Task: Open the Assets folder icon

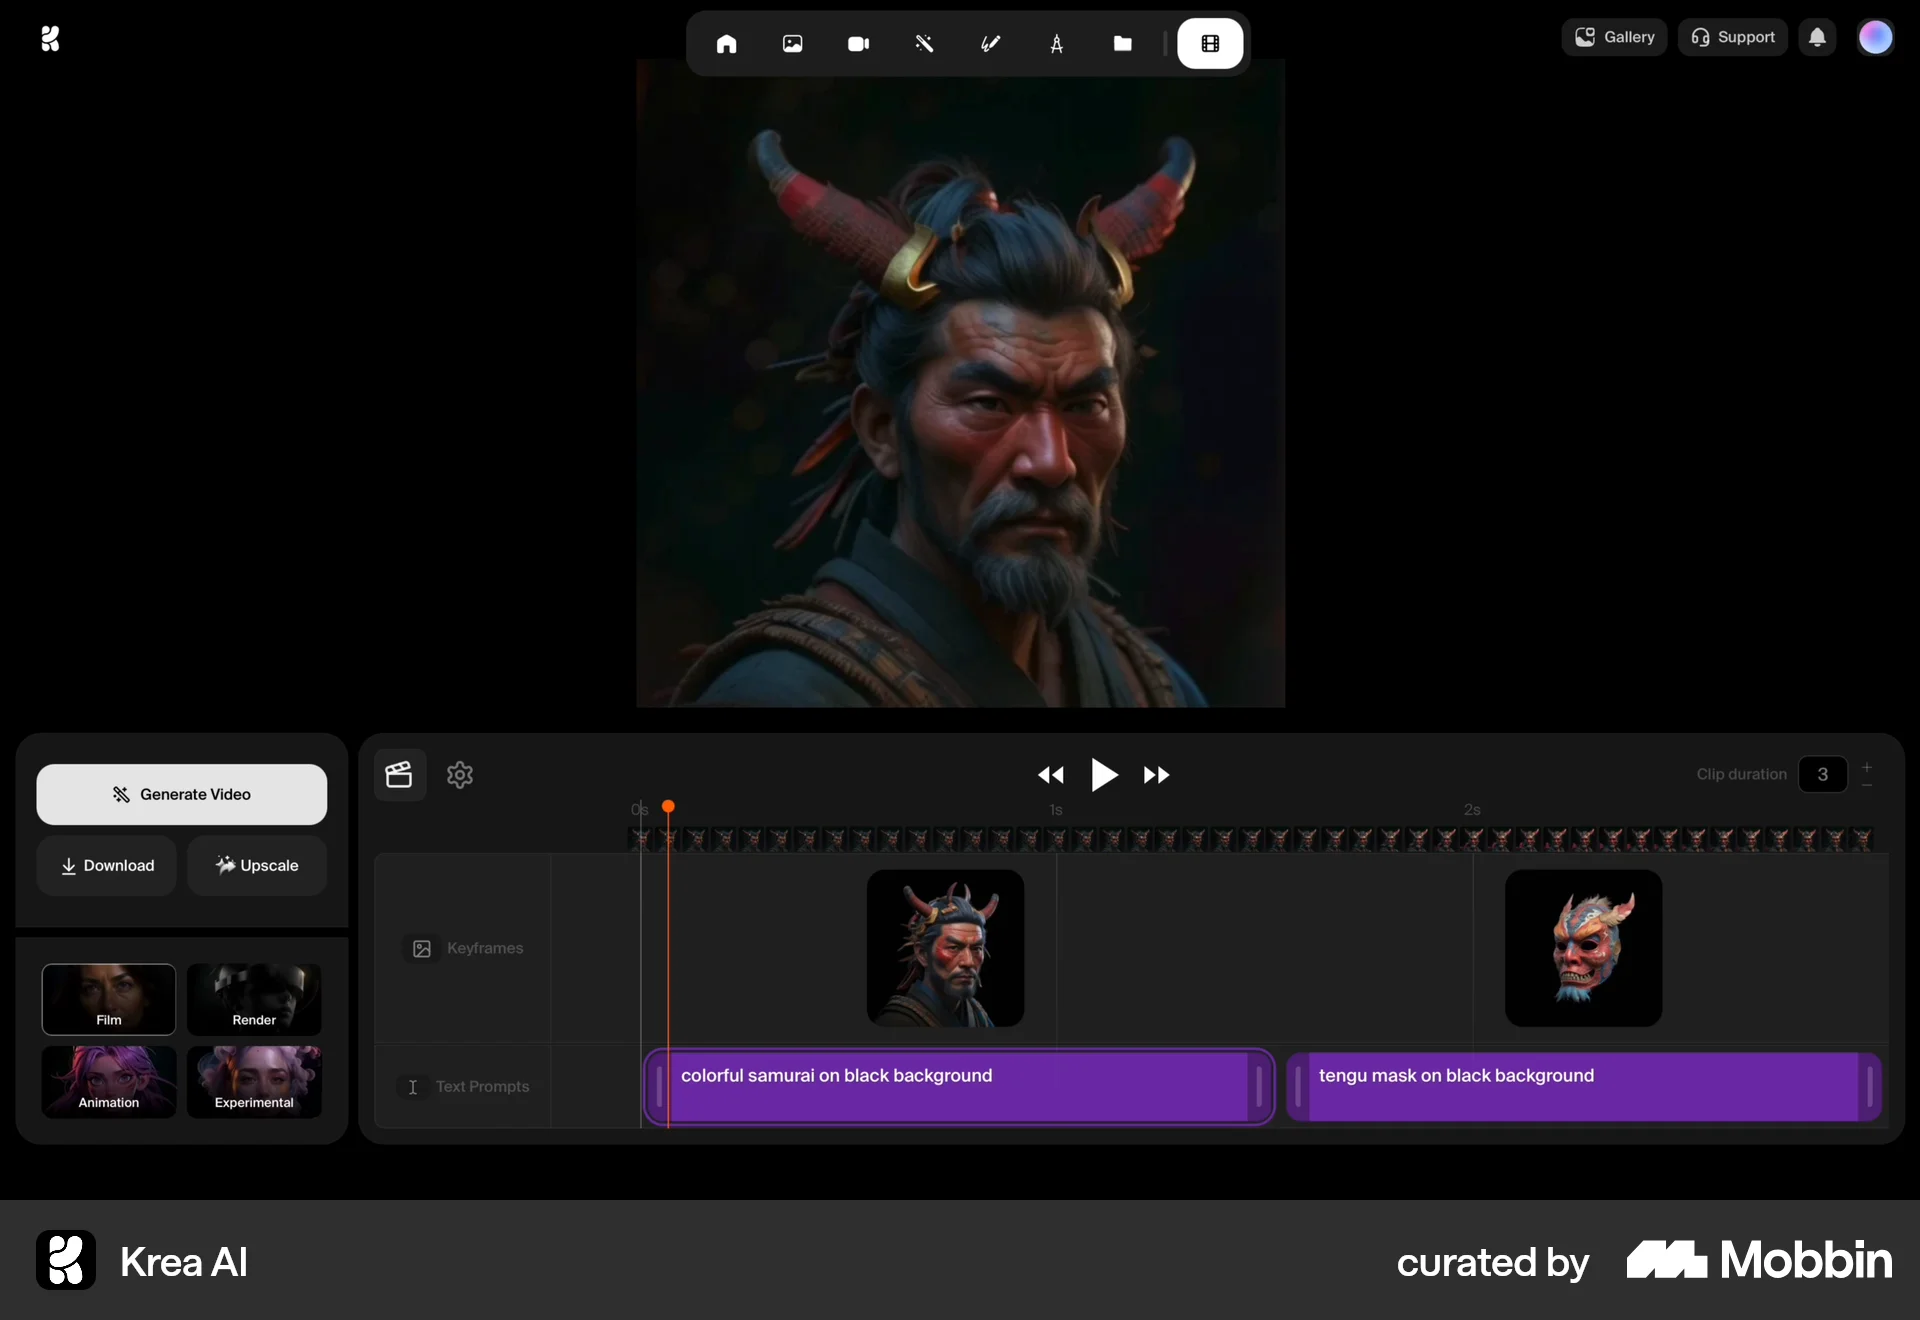Action: pos(1123,43)
